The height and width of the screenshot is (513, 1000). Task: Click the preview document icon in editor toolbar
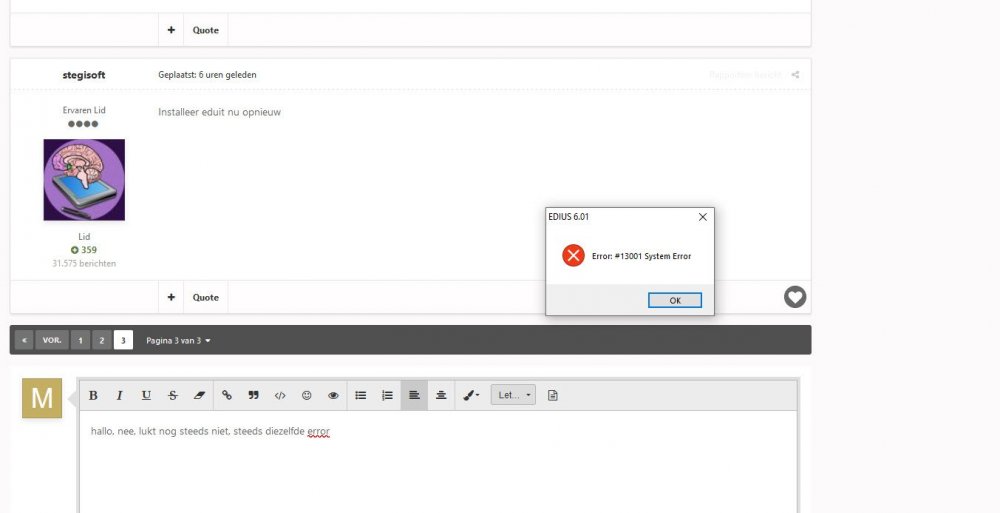point(553,396)
